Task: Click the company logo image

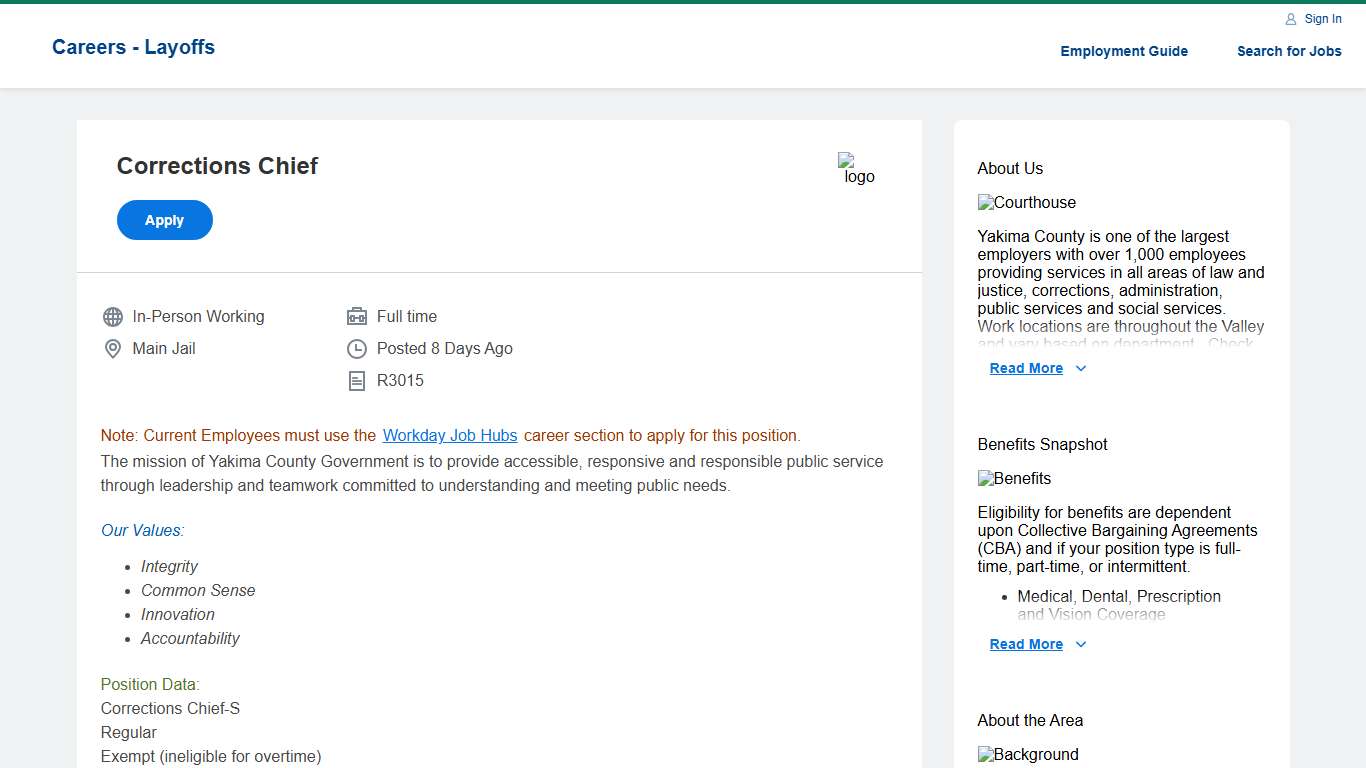Action: point(856,169)
